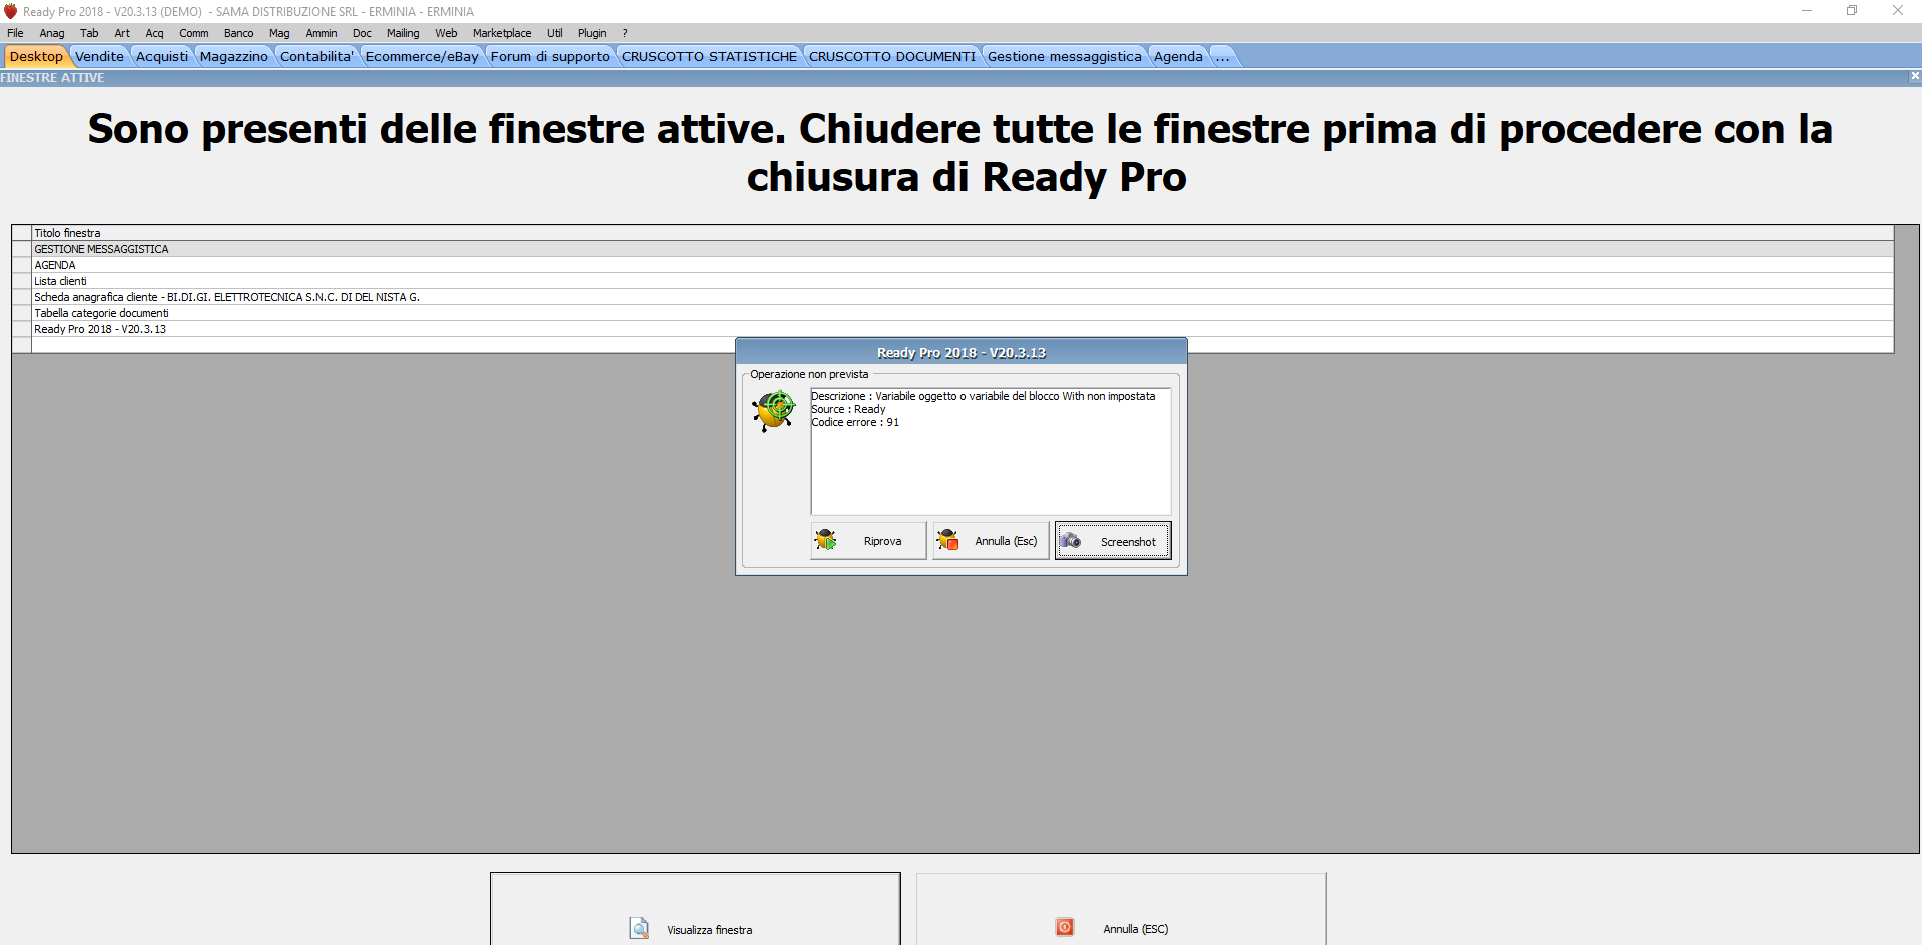Screen dimensions: 1922x945
Task: Switch to the Contabilita' tab
Action: (x=317, y=56)
